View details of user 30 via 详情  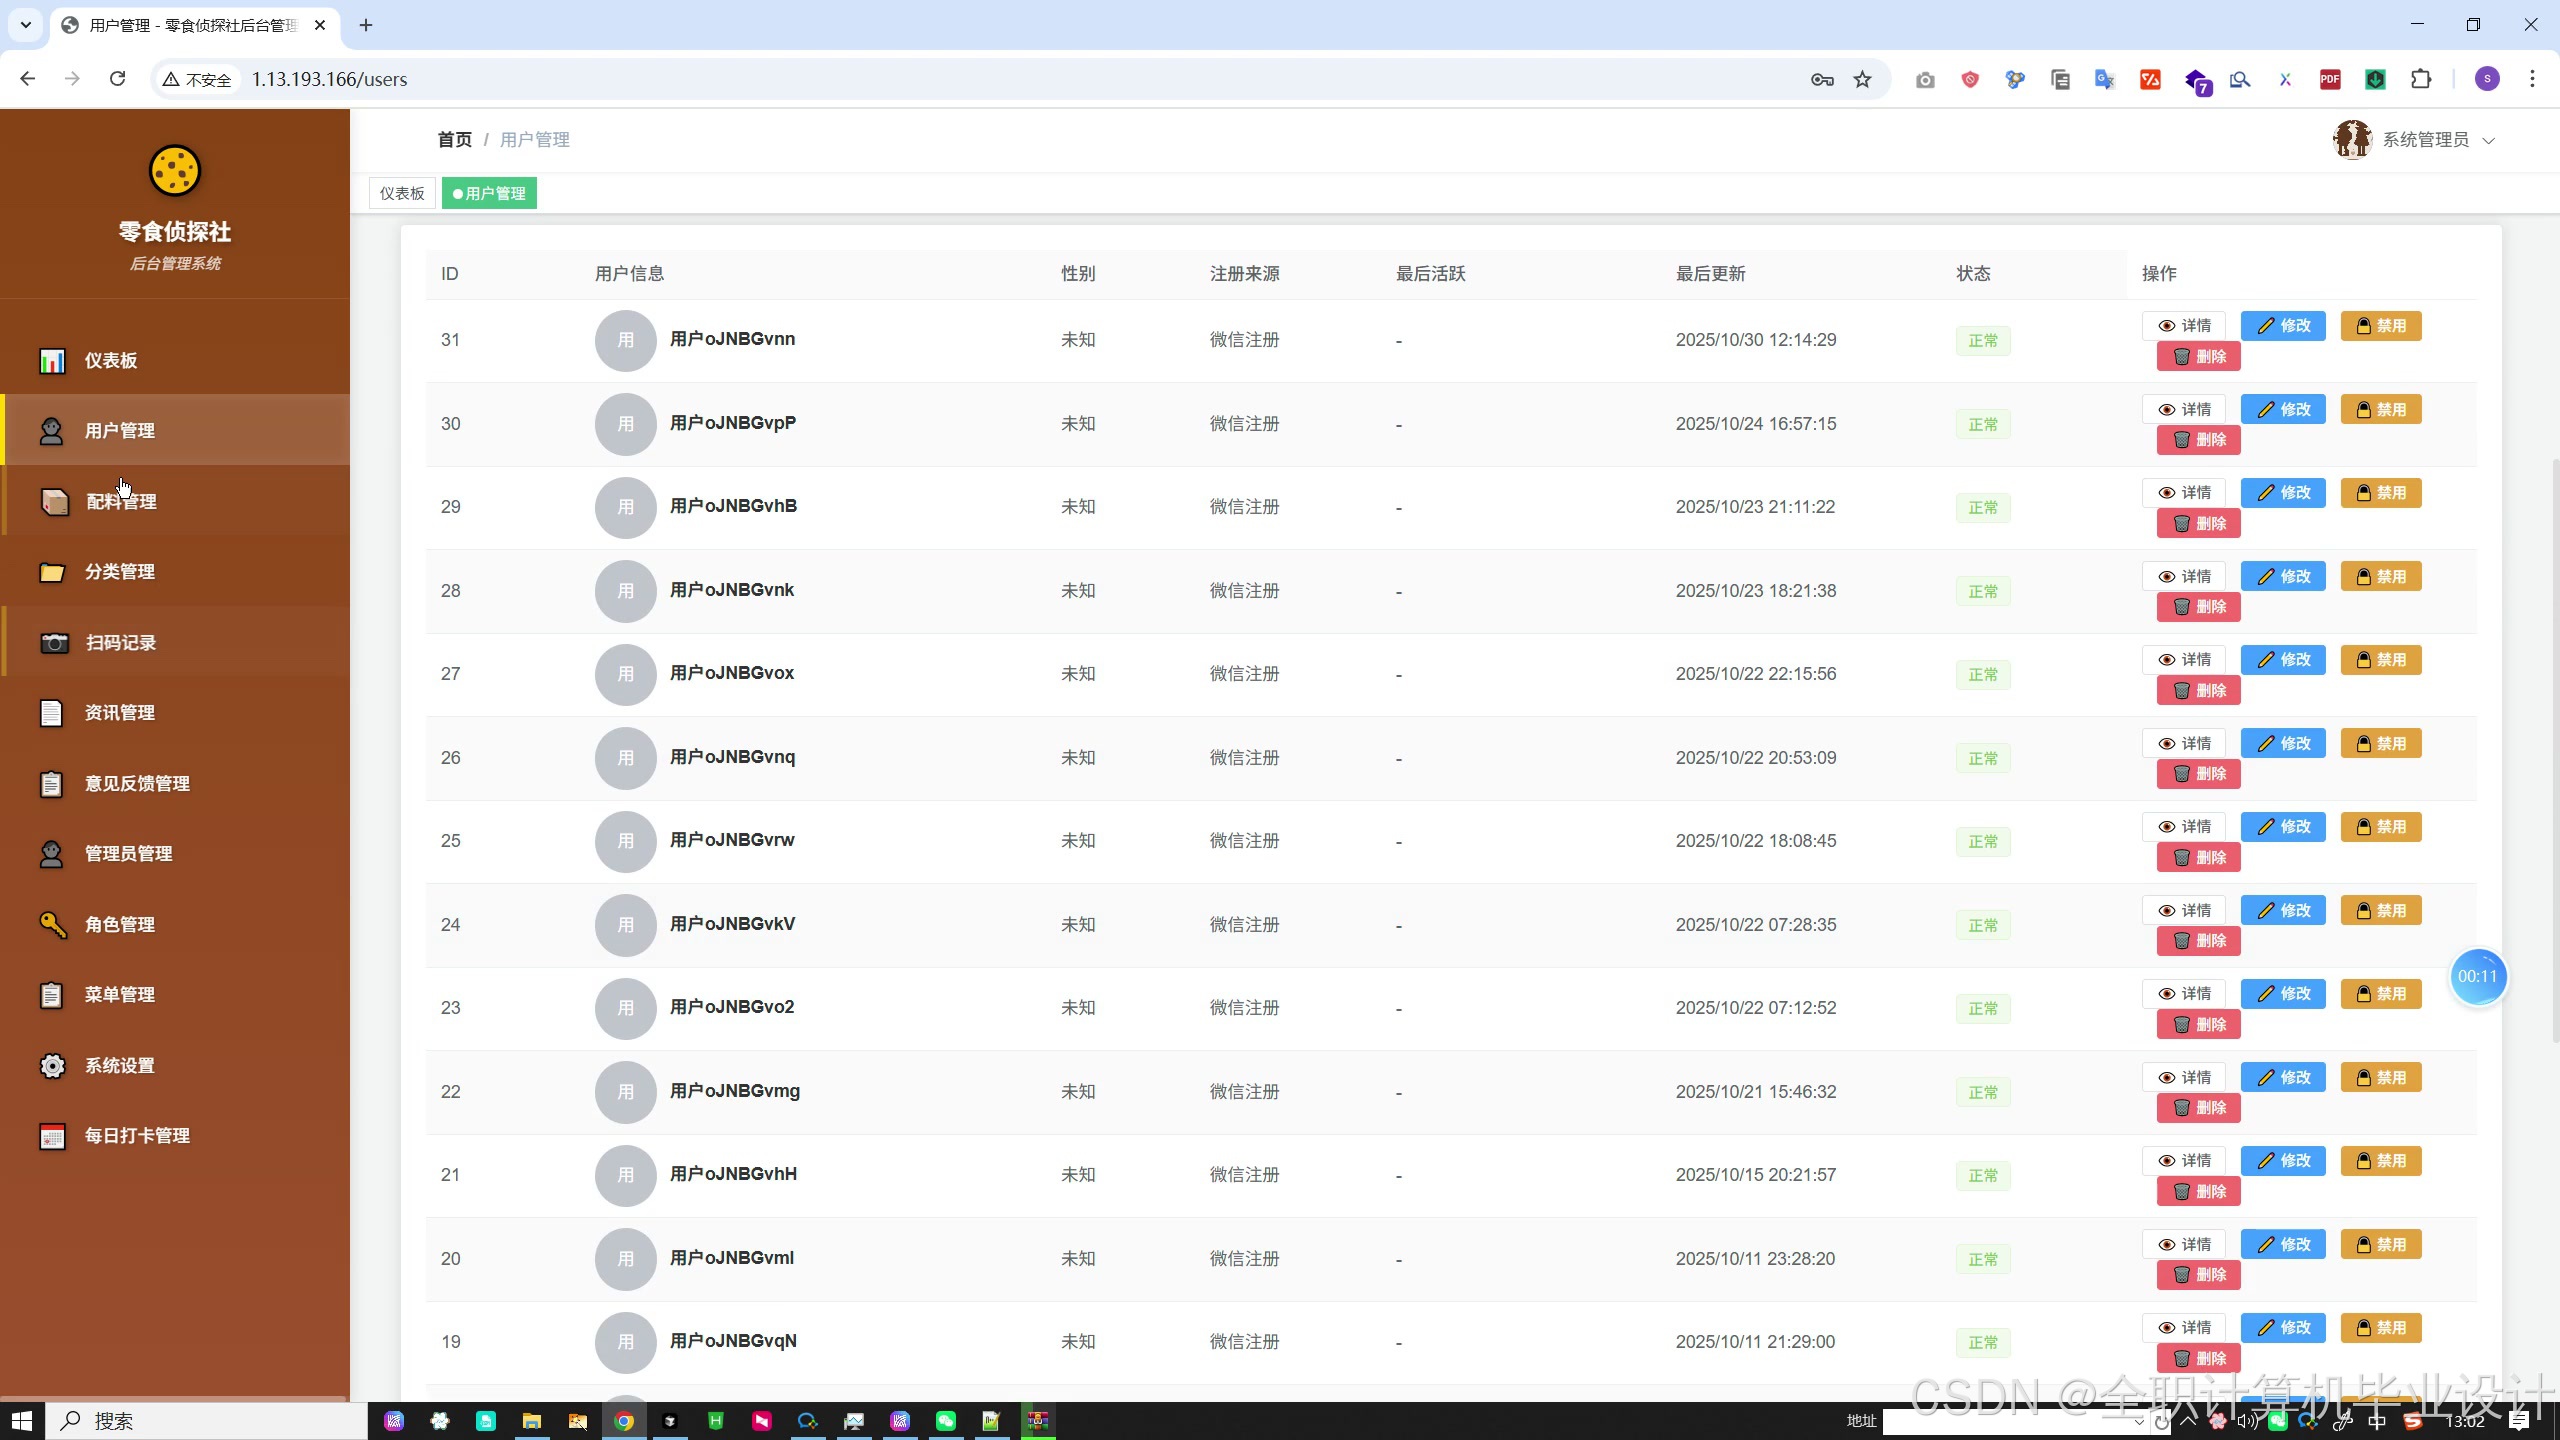click(x=2184, y=410)
